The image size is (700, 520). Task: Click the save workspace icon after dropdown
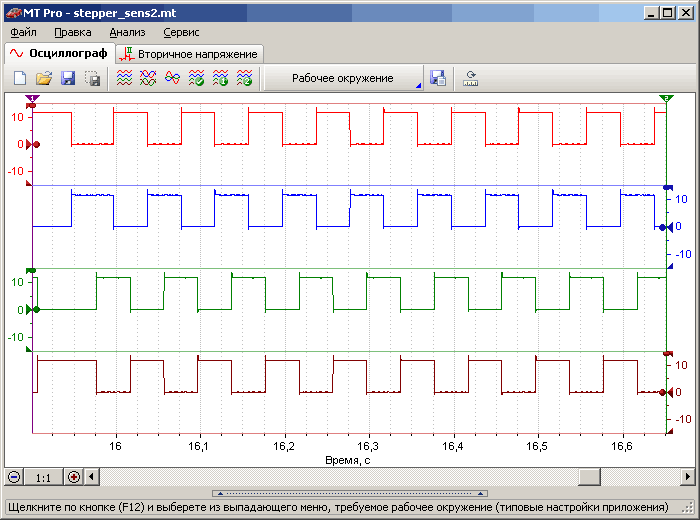(437, 78)
